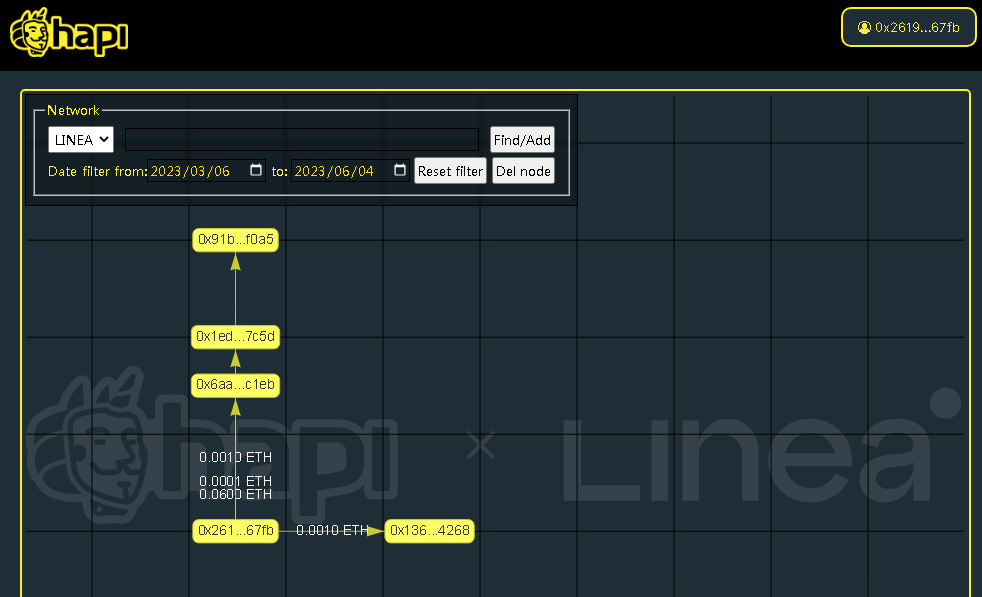
Task: Select graph node 0x261...67fb
Action: (235, 531)
